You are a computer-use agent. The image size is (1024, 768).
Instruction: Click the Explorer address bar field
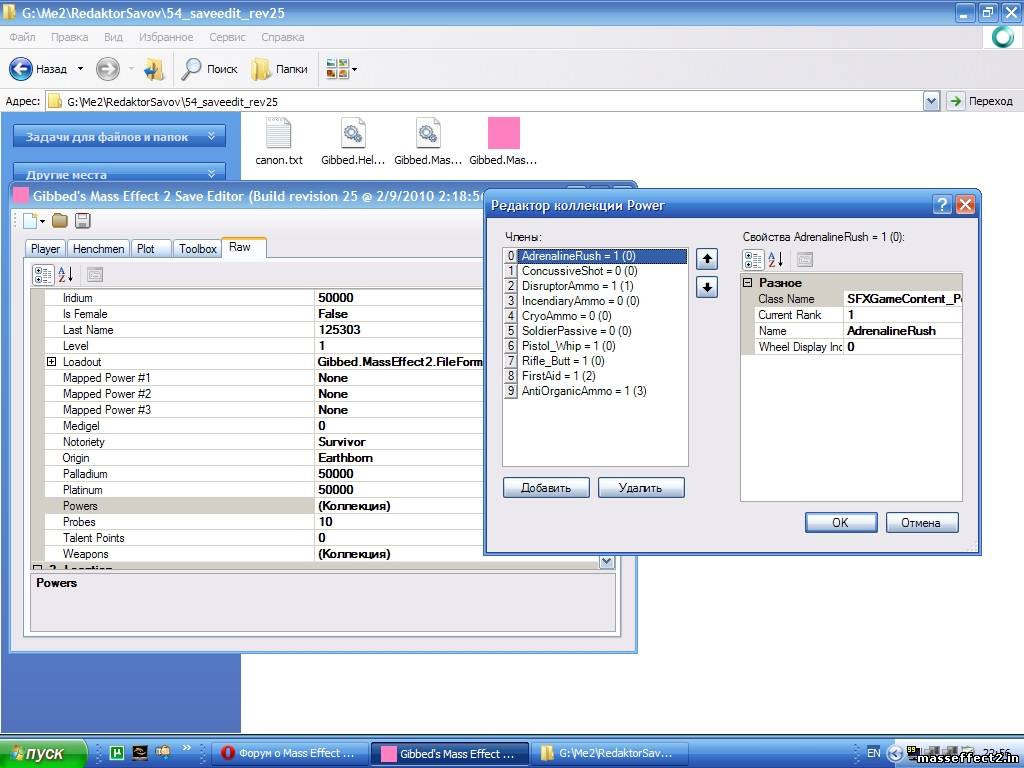[485, 101]
